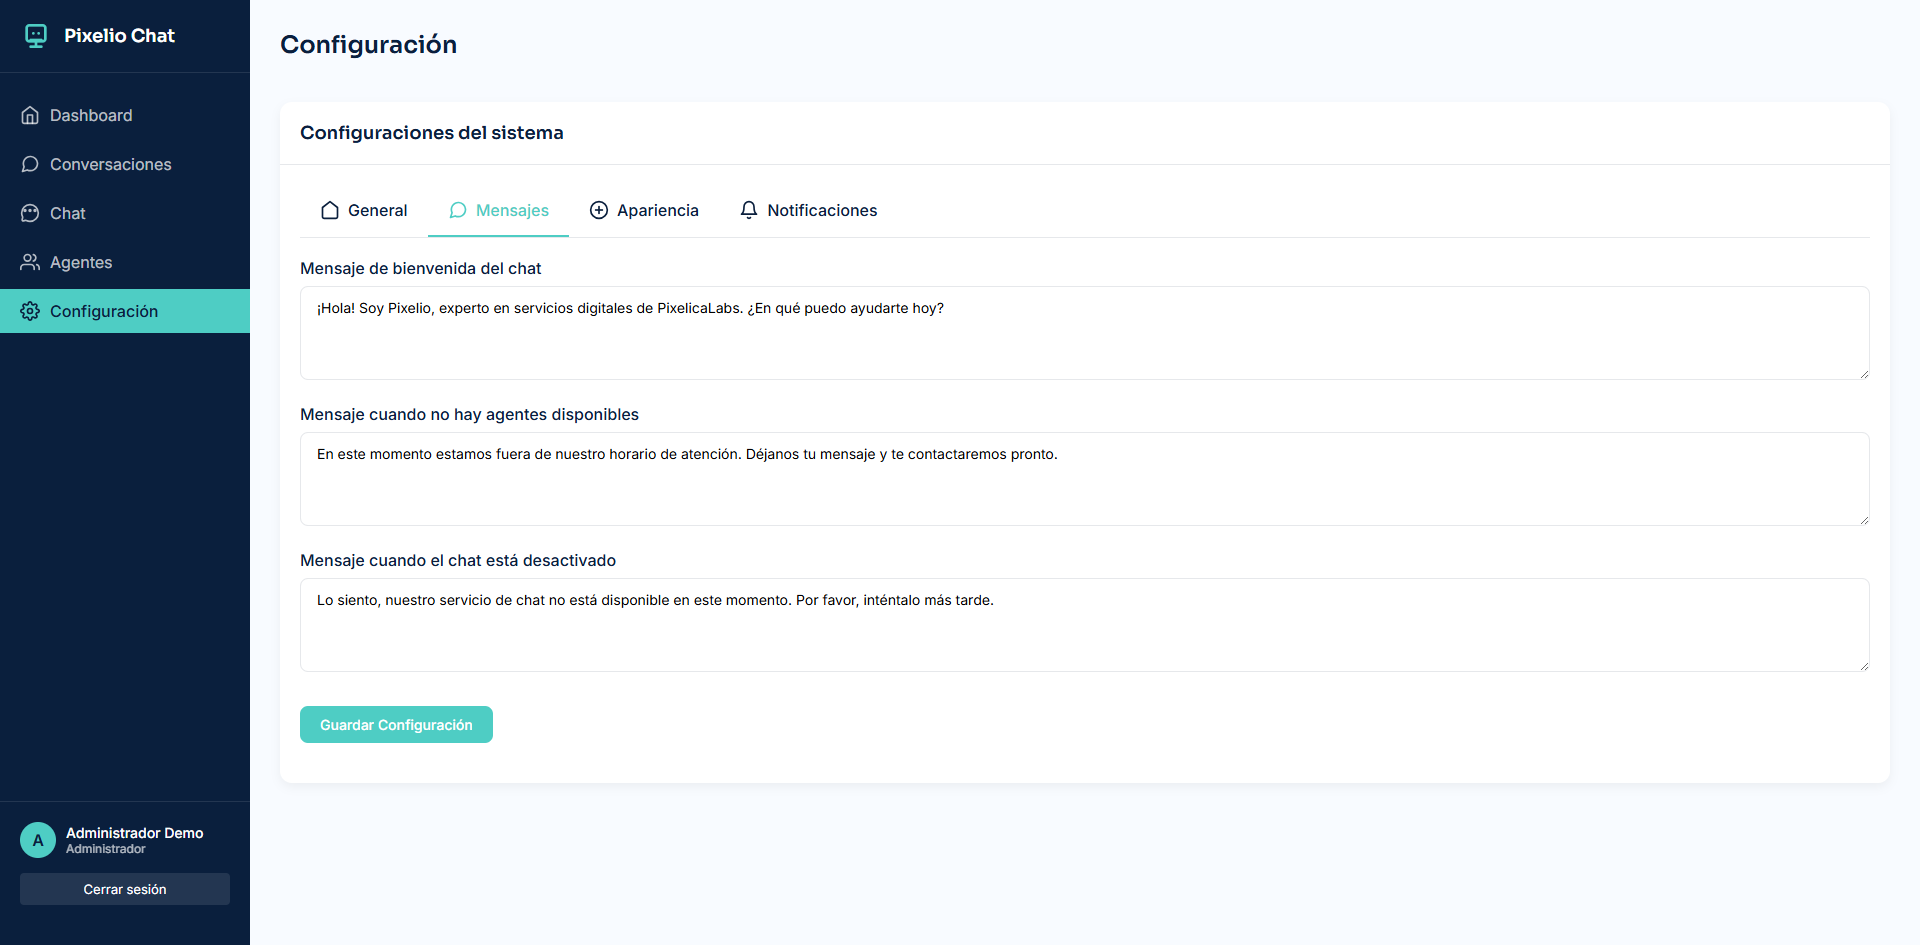Click label "Mensaje cuando no hay agentes disponibles"

469,414
